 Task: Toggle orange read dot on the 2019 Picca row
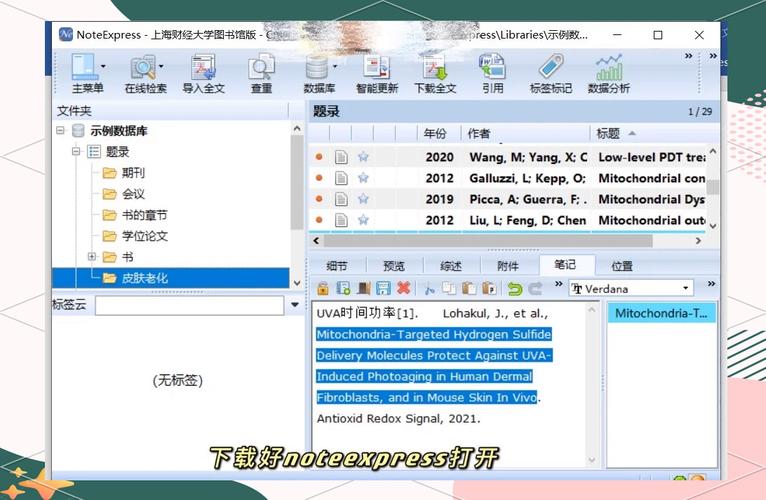319,199
